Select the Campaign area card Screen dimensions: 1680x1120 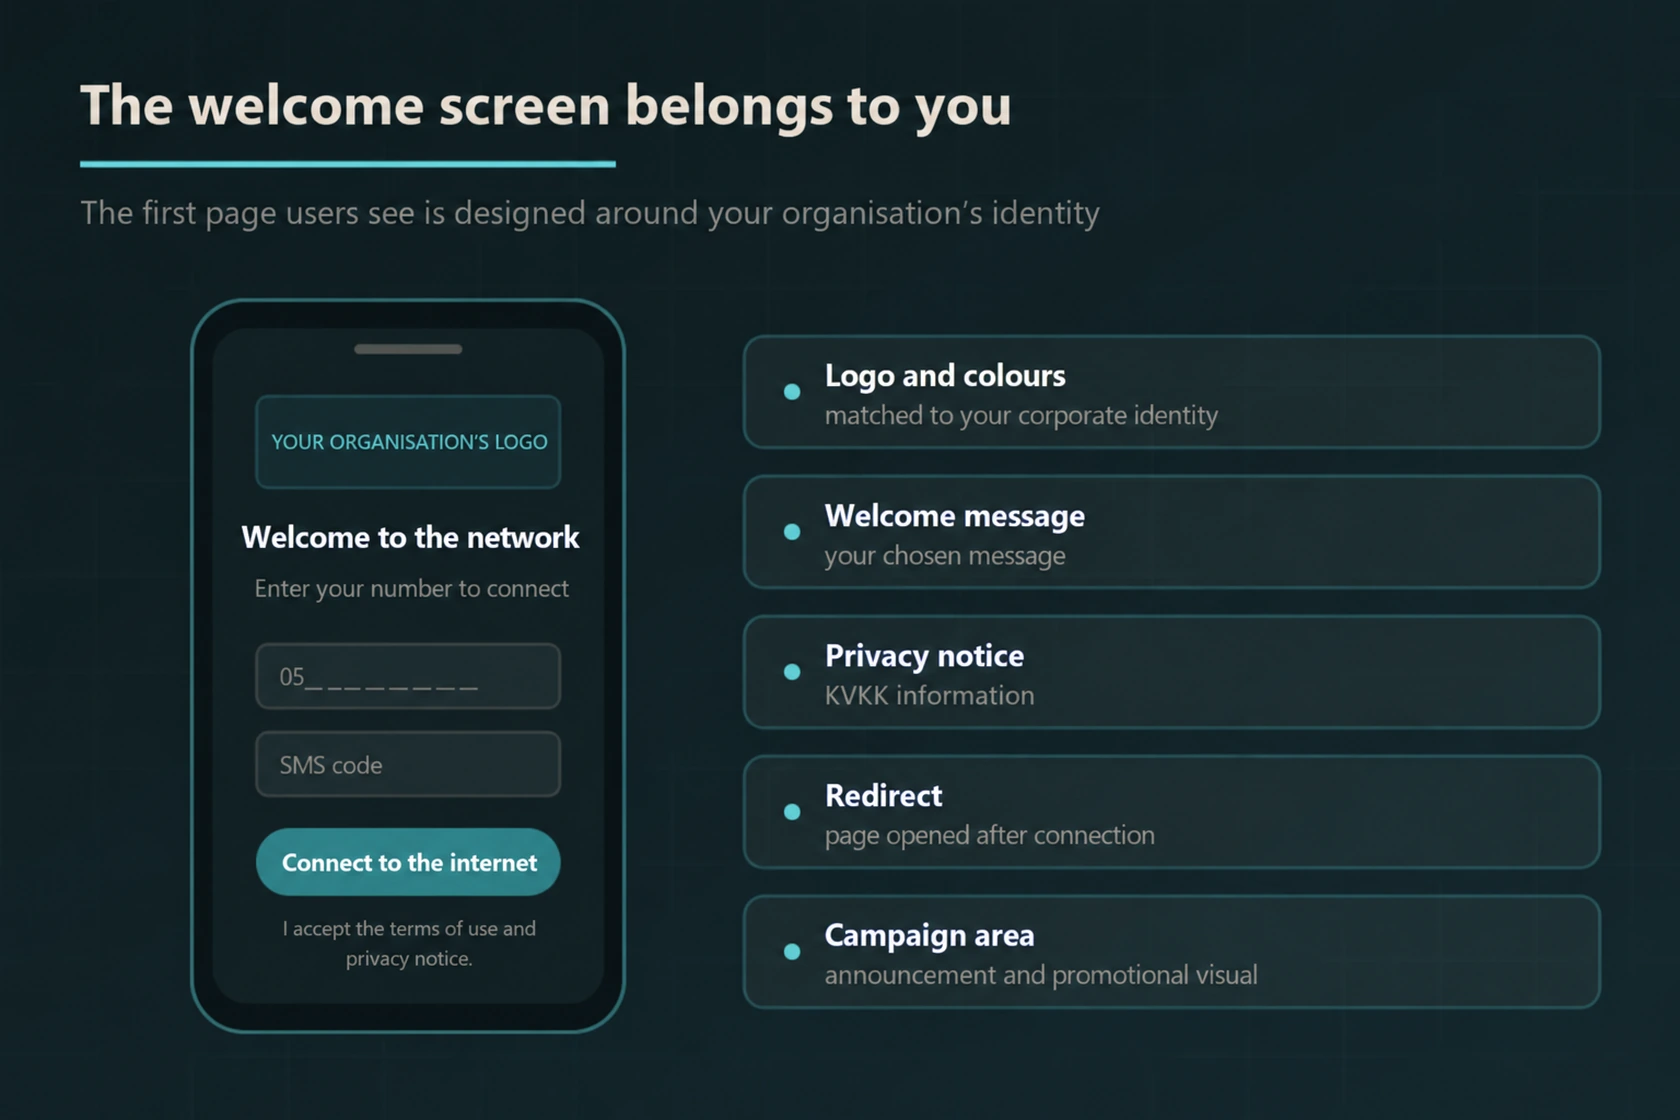(x=1172, y=952)
